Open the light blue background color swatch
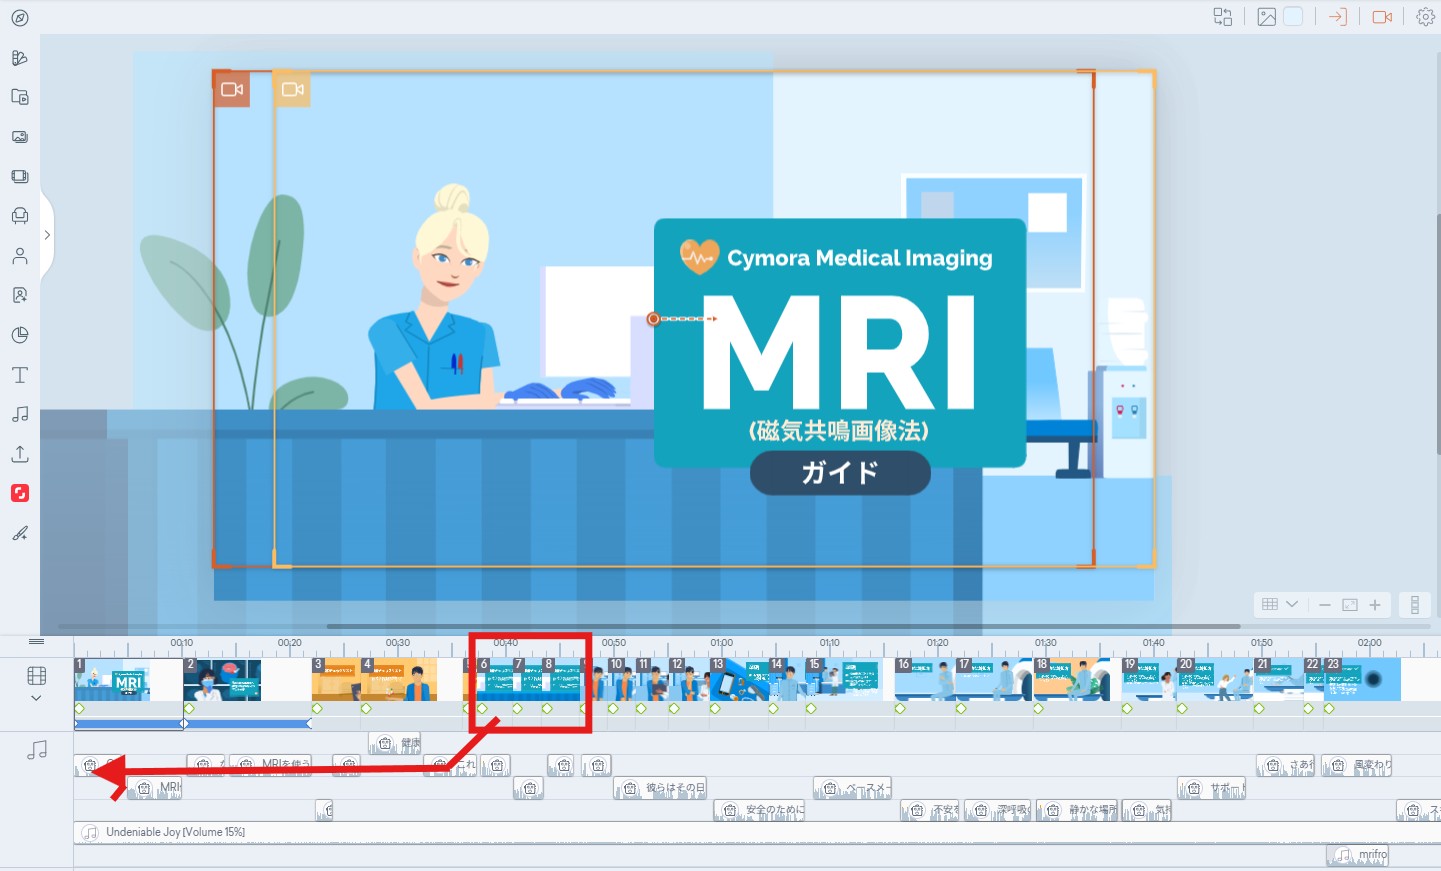Screen dimensions: 1441x871 coord(1293,17)
